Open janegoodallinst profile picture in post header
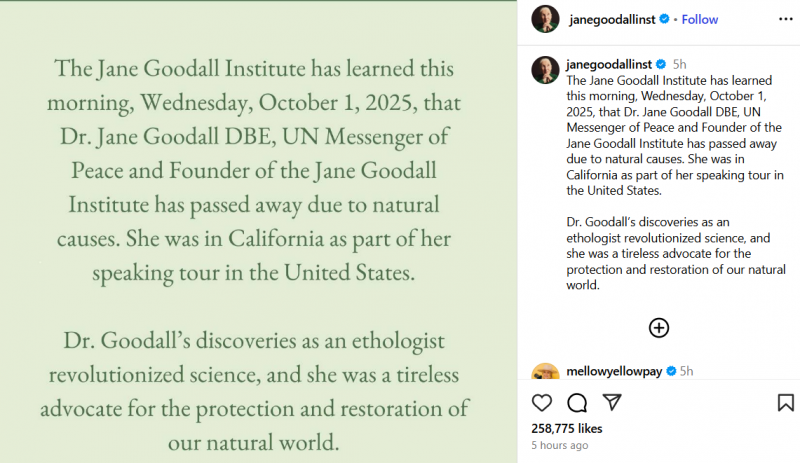 [x=545, y=19]
